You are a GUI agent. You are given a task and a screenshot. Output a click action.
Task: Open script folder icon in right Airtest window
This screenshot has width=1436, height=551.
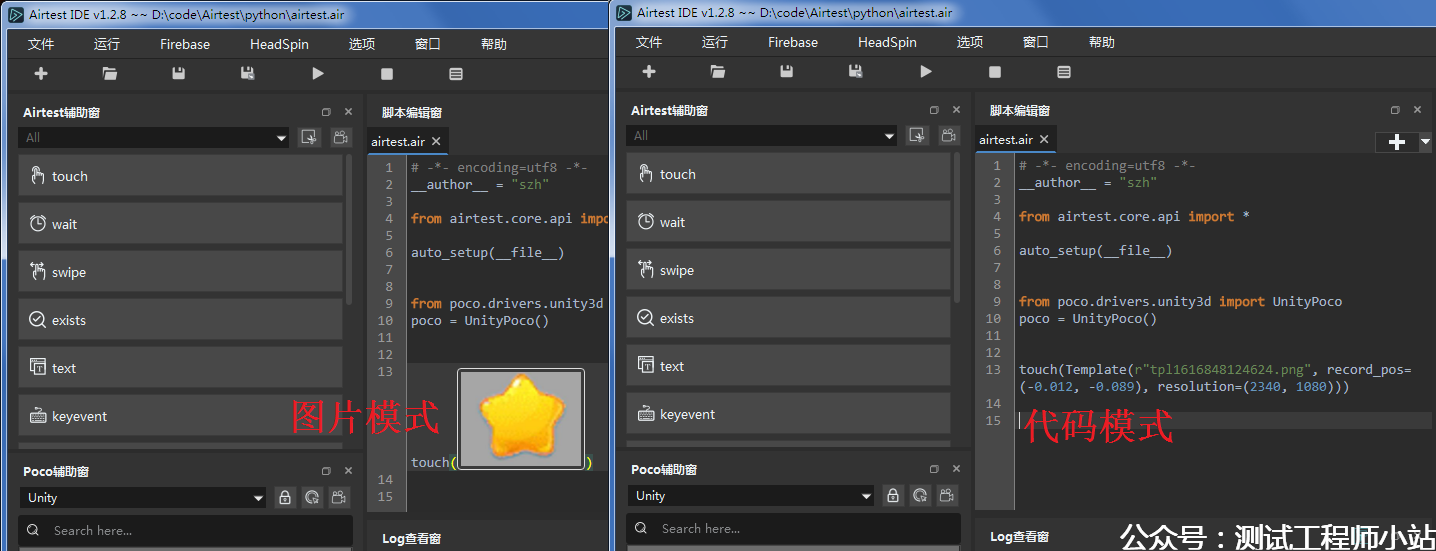718,72
